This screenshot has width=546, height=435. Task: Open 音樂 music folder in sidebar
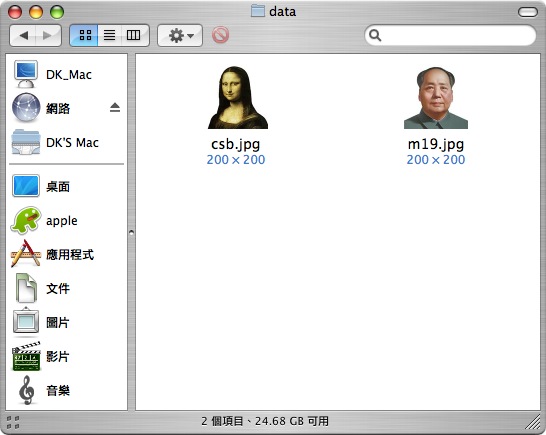66,390
